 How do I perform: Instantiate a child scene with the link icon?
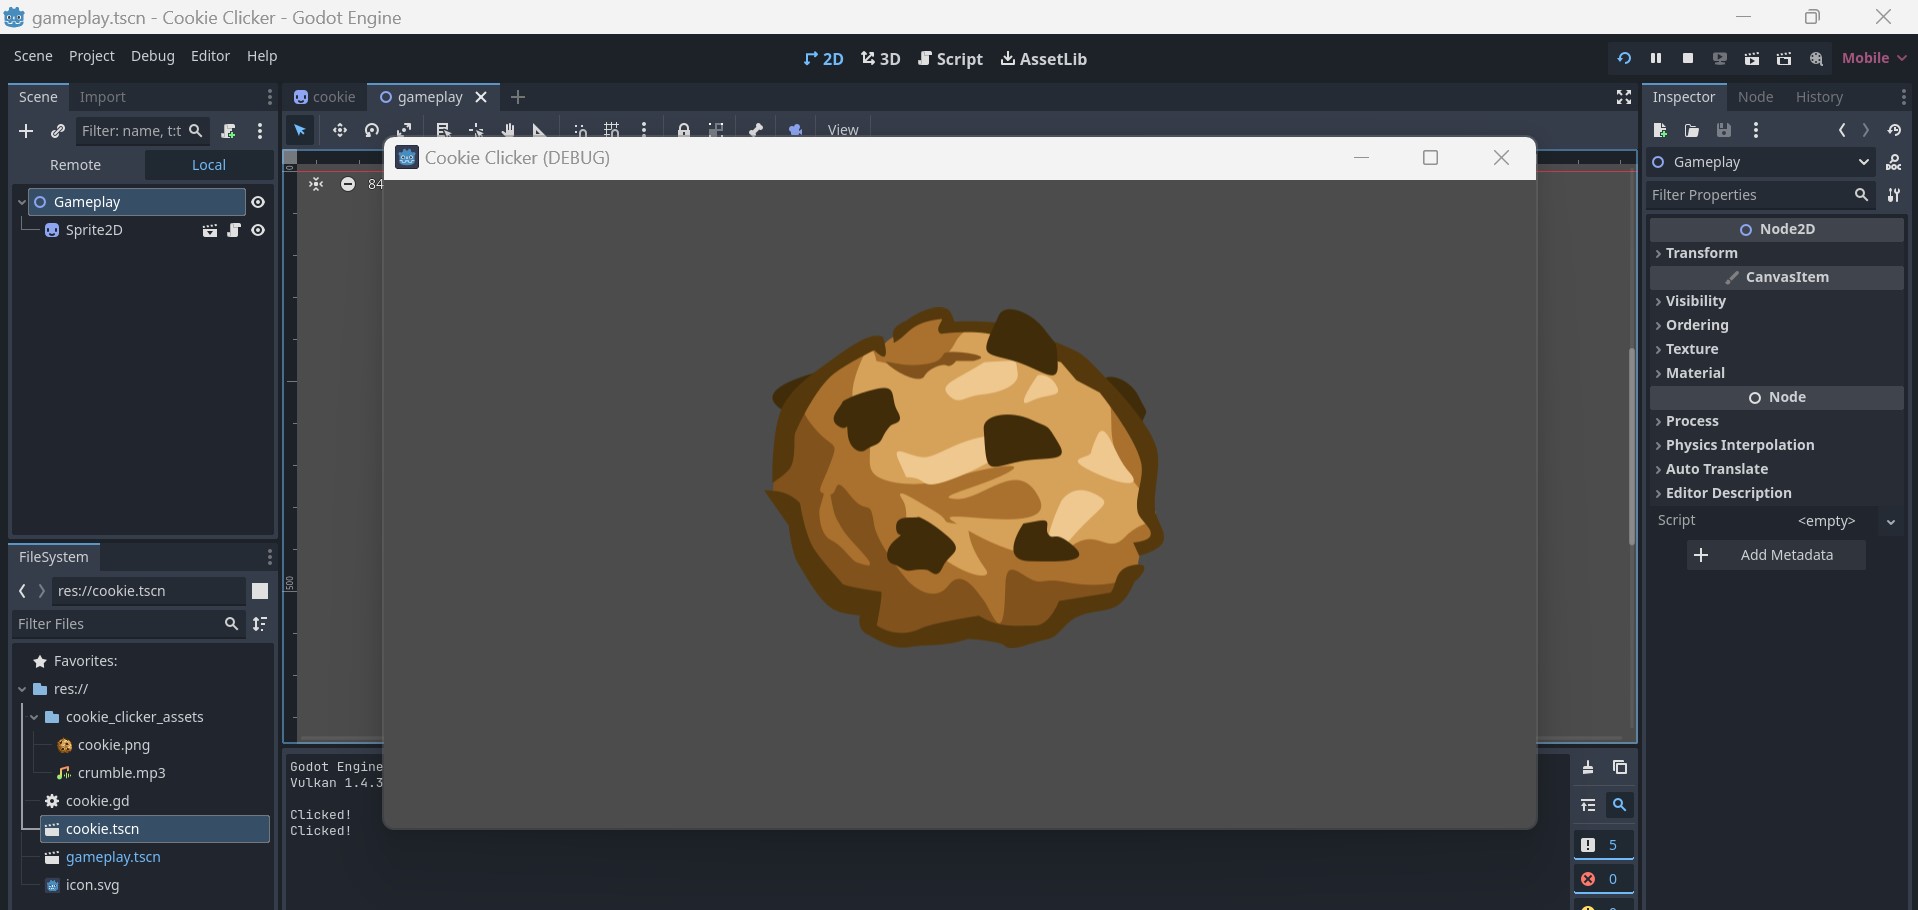[58, 131]
